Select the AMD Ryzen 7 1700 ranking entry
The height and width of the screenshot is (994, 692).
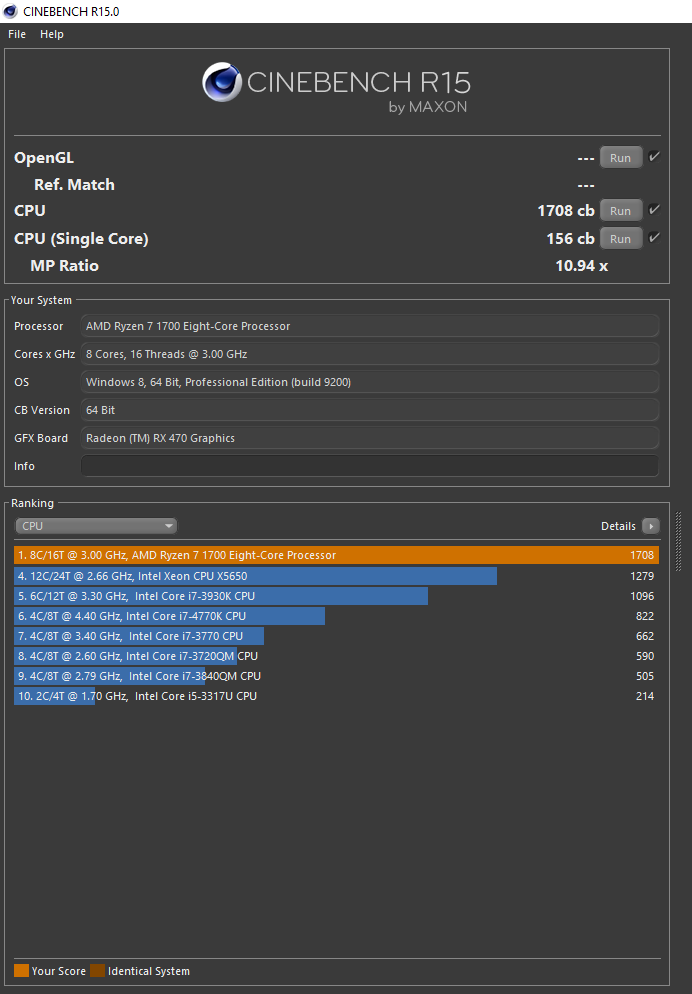(x=336, y=555)
